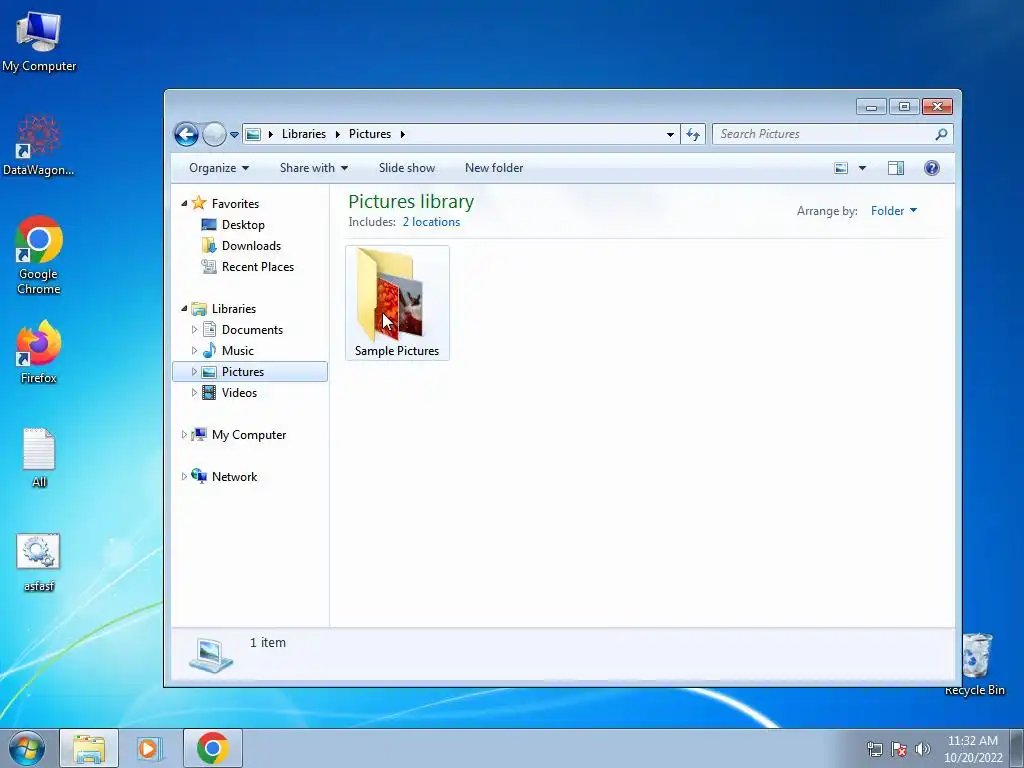This screenshot has height=768, width=1024.
Task: Open the Share with menu
Action: point(313,168)
